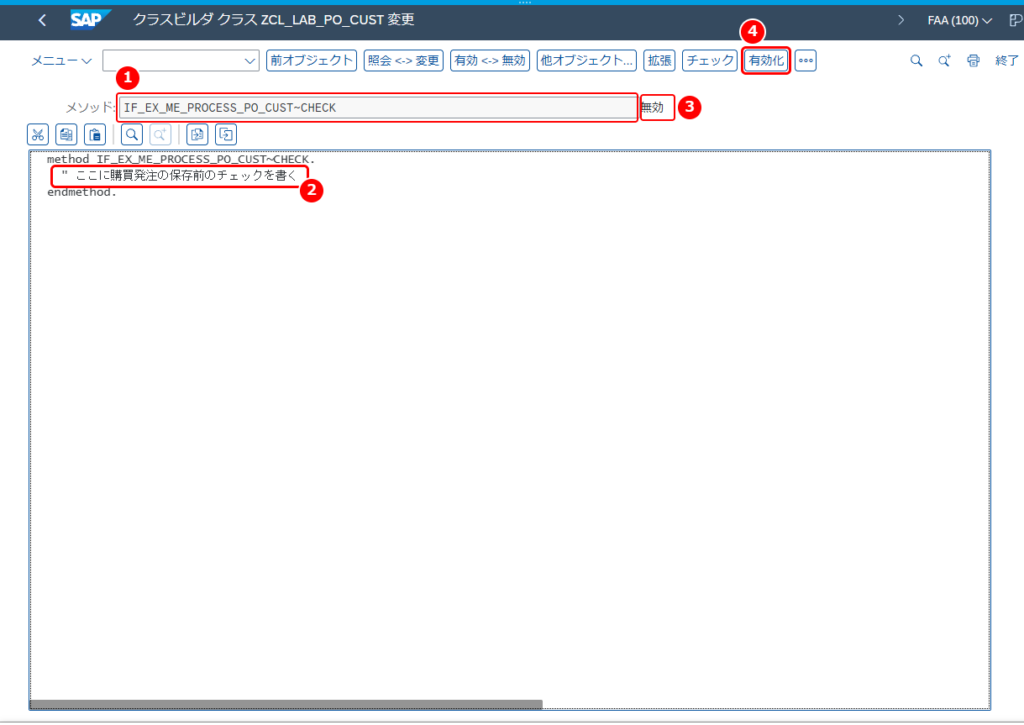Click the cut (scissors) icon
The height and width of the screenshot is (725, 1024).
(x=38, y=135)
